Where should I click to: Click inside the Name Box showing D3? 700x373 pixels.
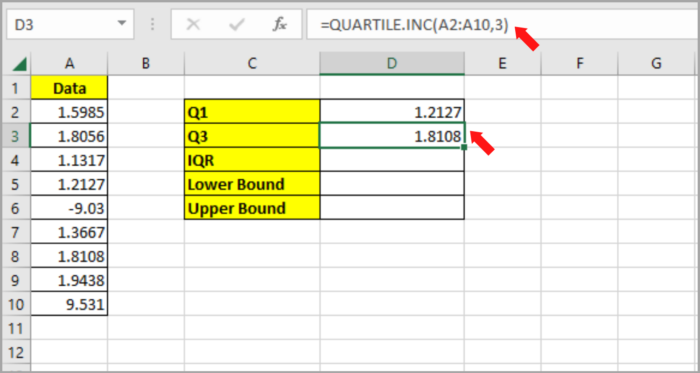62,24
